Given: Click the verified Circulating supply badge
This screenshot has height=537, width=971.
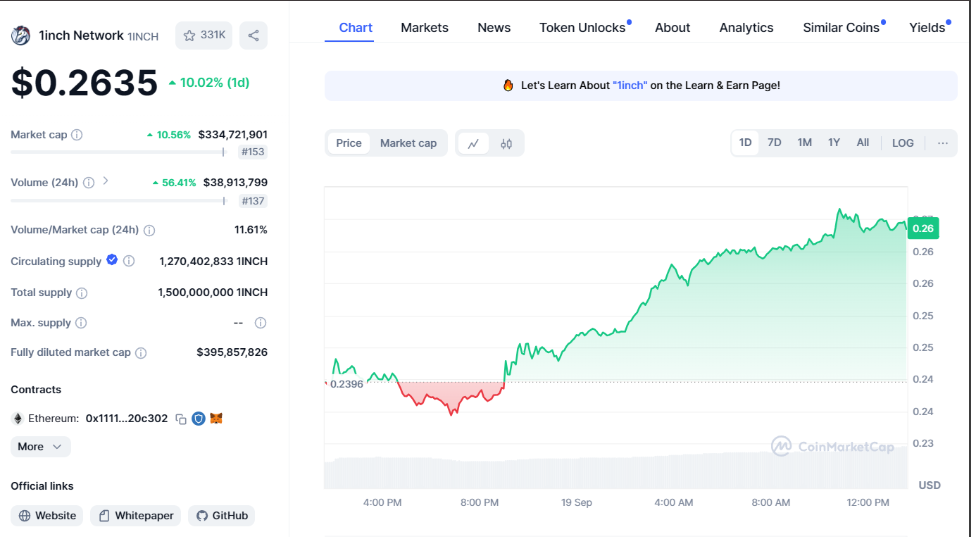Looking at the screenshot, I should point(112,260).
